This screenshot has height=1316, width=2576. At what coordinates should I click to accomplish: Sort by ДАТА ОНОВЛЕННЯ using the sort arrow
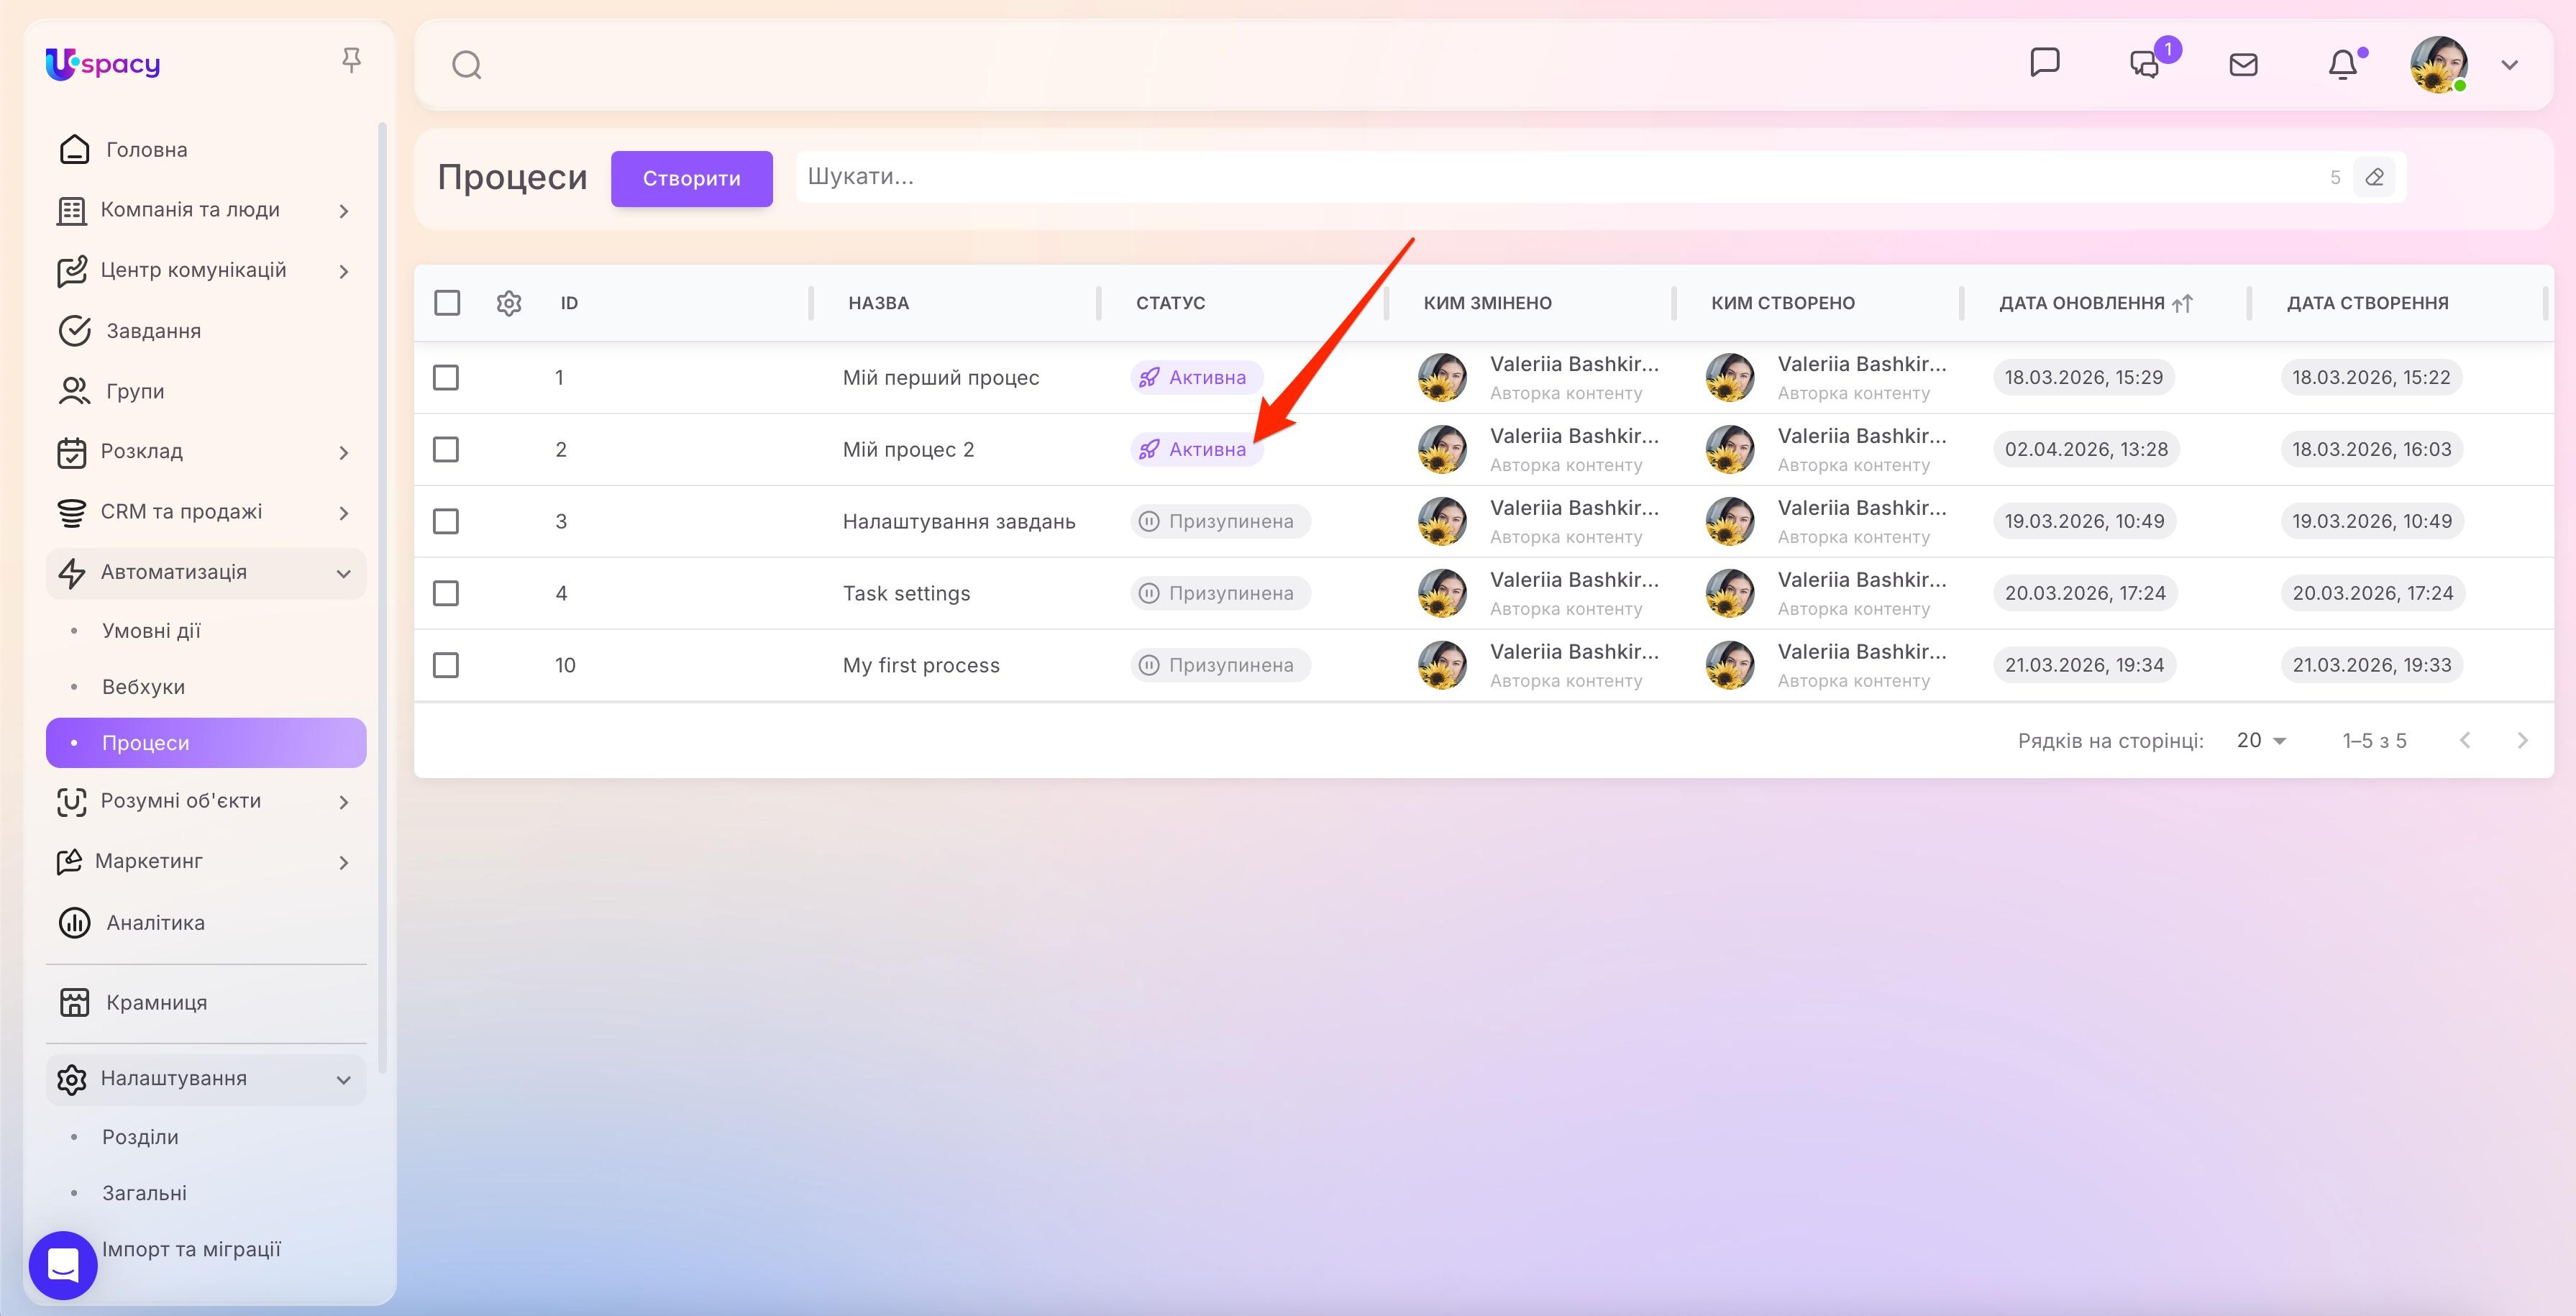[x=2183, y=303]
